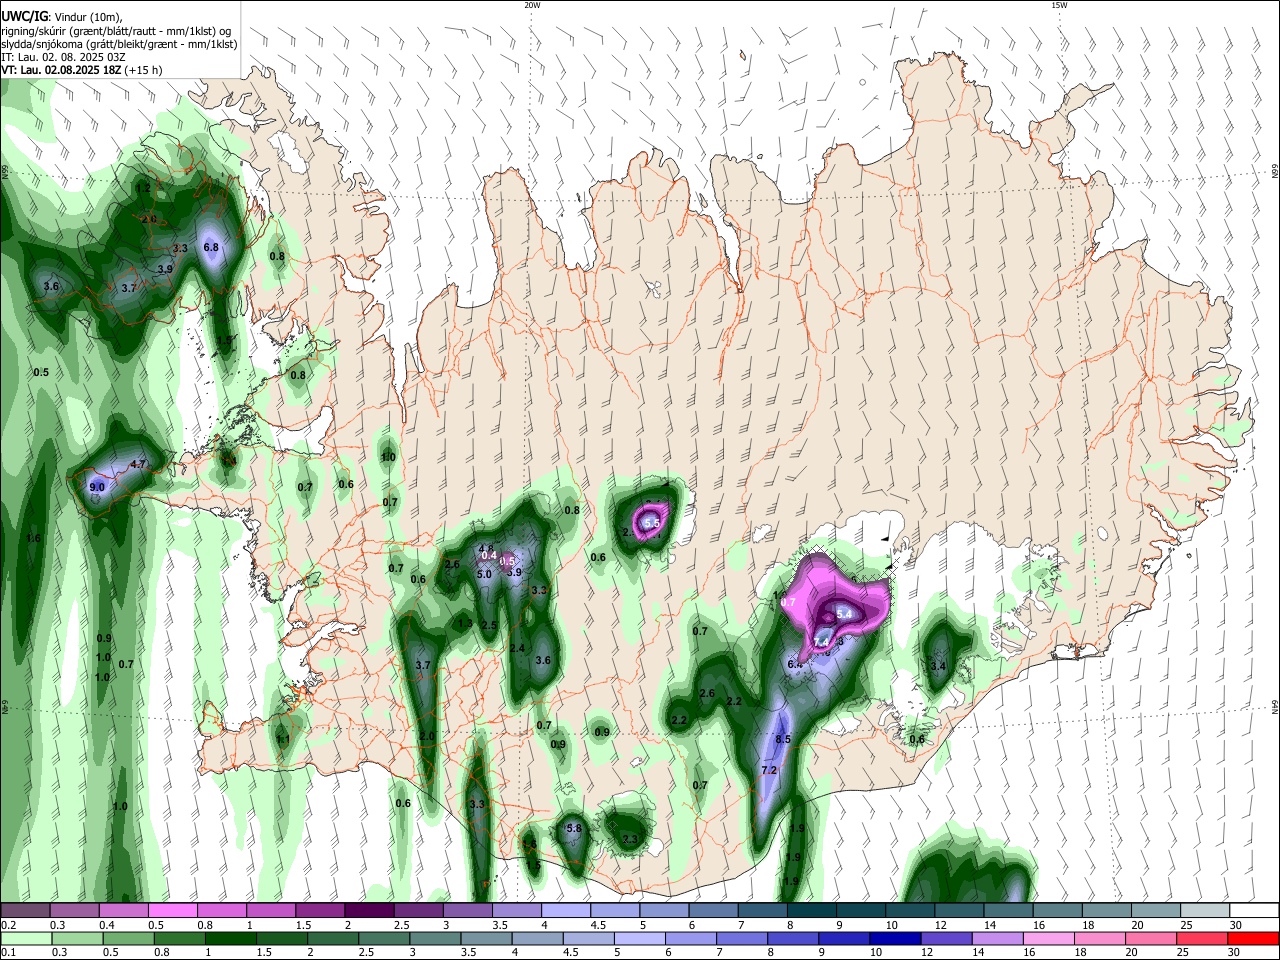Viewport: 1280px width, 960px height.
Task: Select the white 30 snow legend swatch
Action: point(1254,910)
